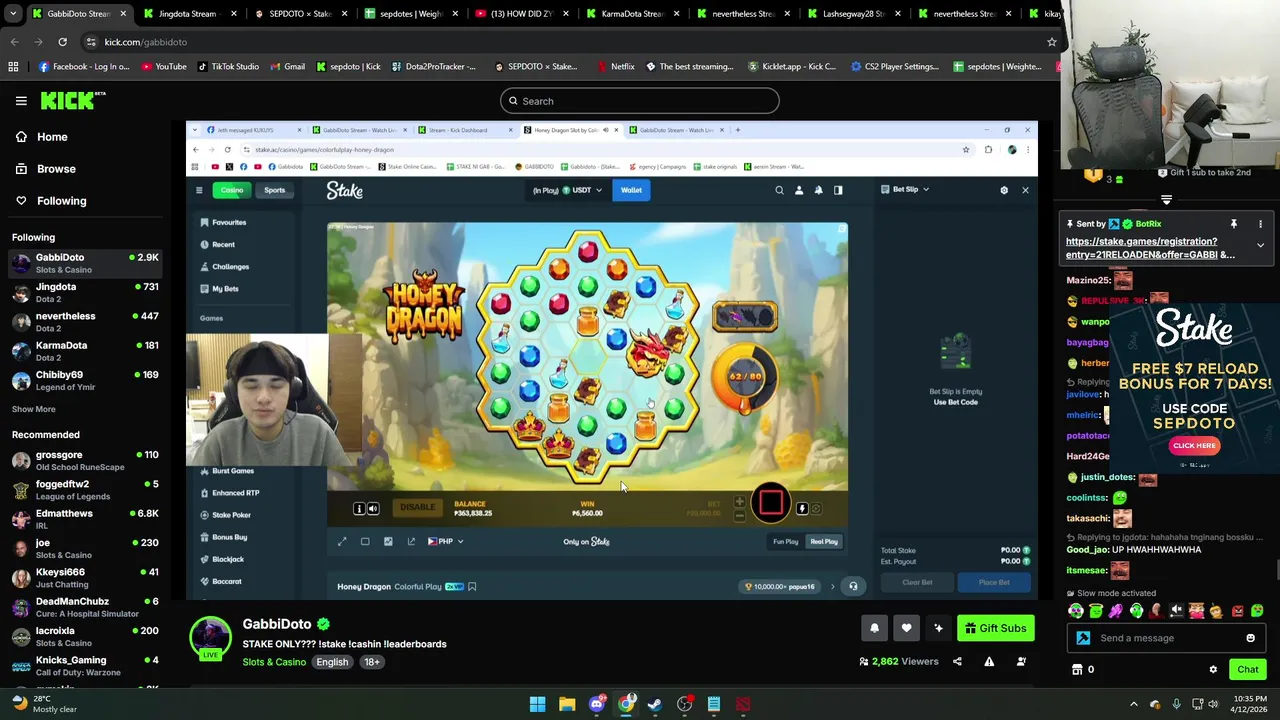Follow the channel with the heart icon
The image size is (1280, 720).
point(906,628)
